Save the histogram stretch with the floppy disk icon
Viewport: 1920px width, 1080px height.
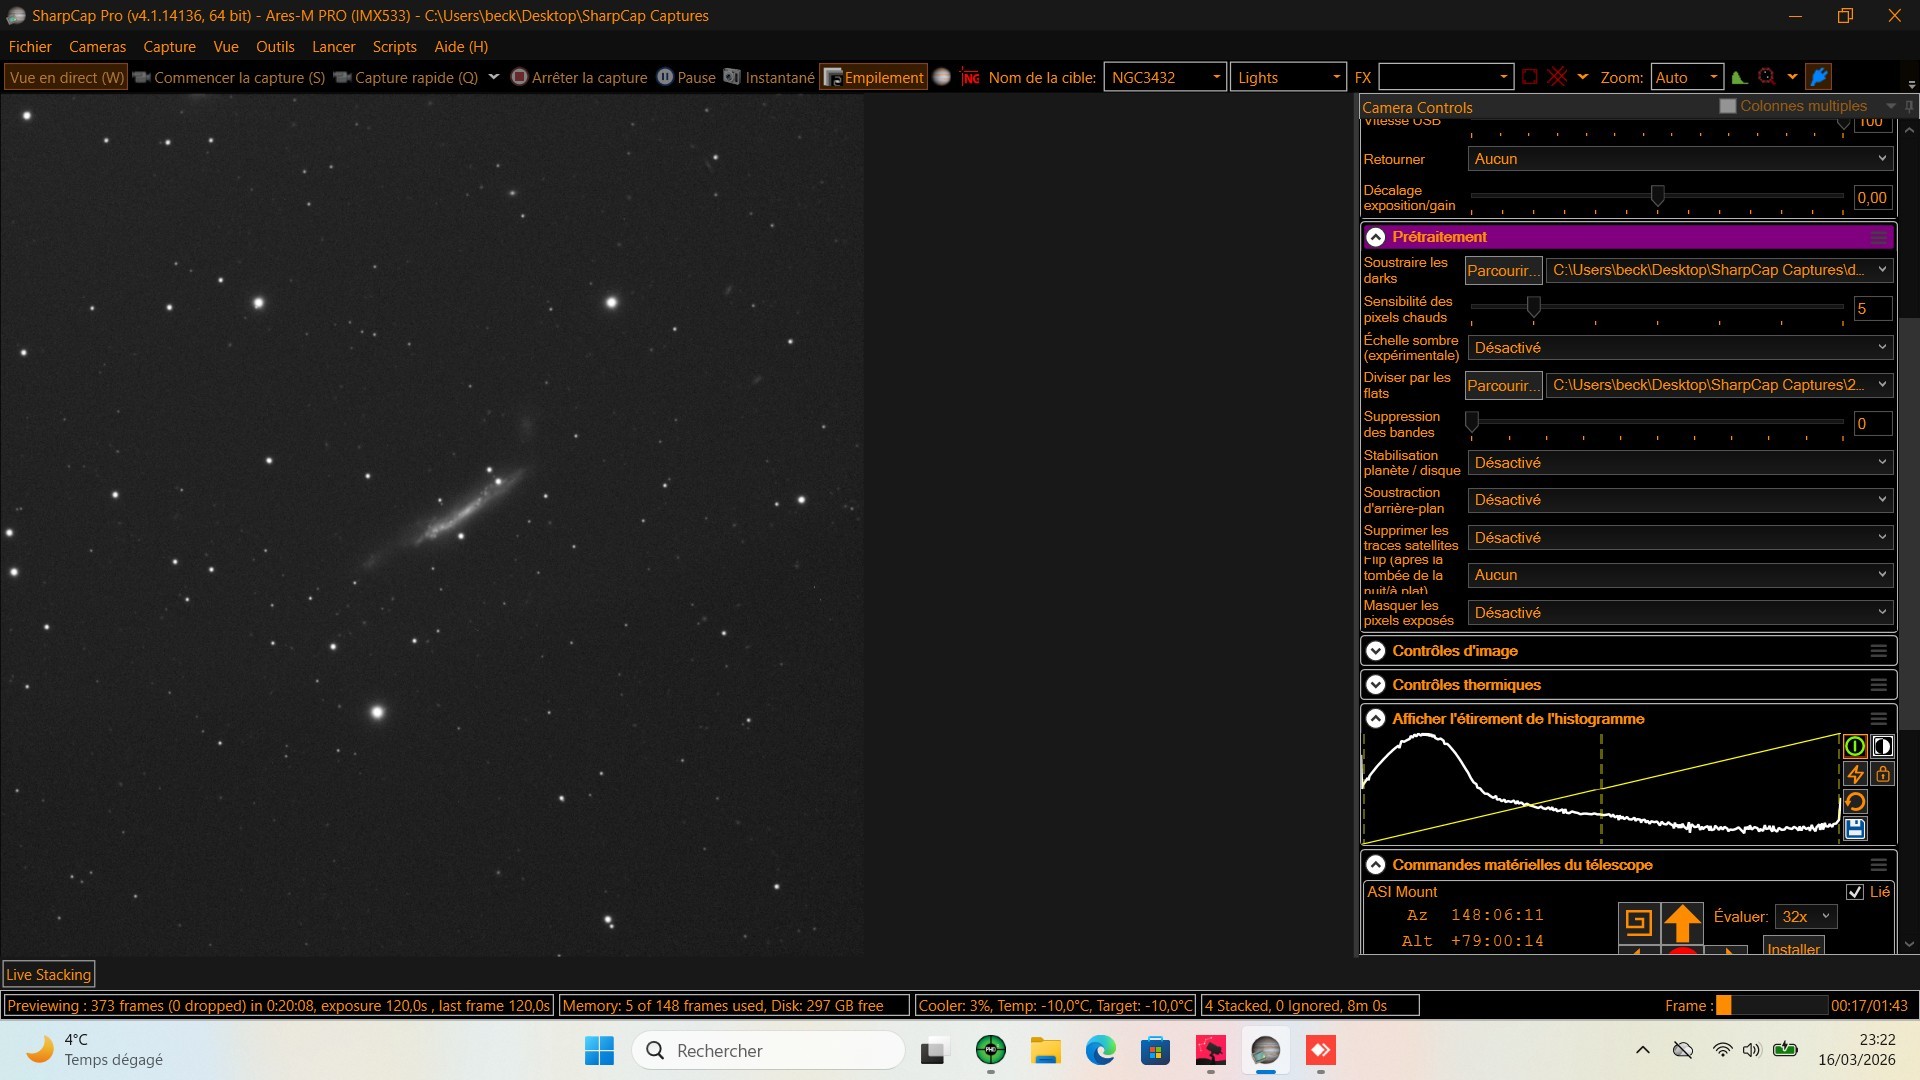pos(1854,829)
